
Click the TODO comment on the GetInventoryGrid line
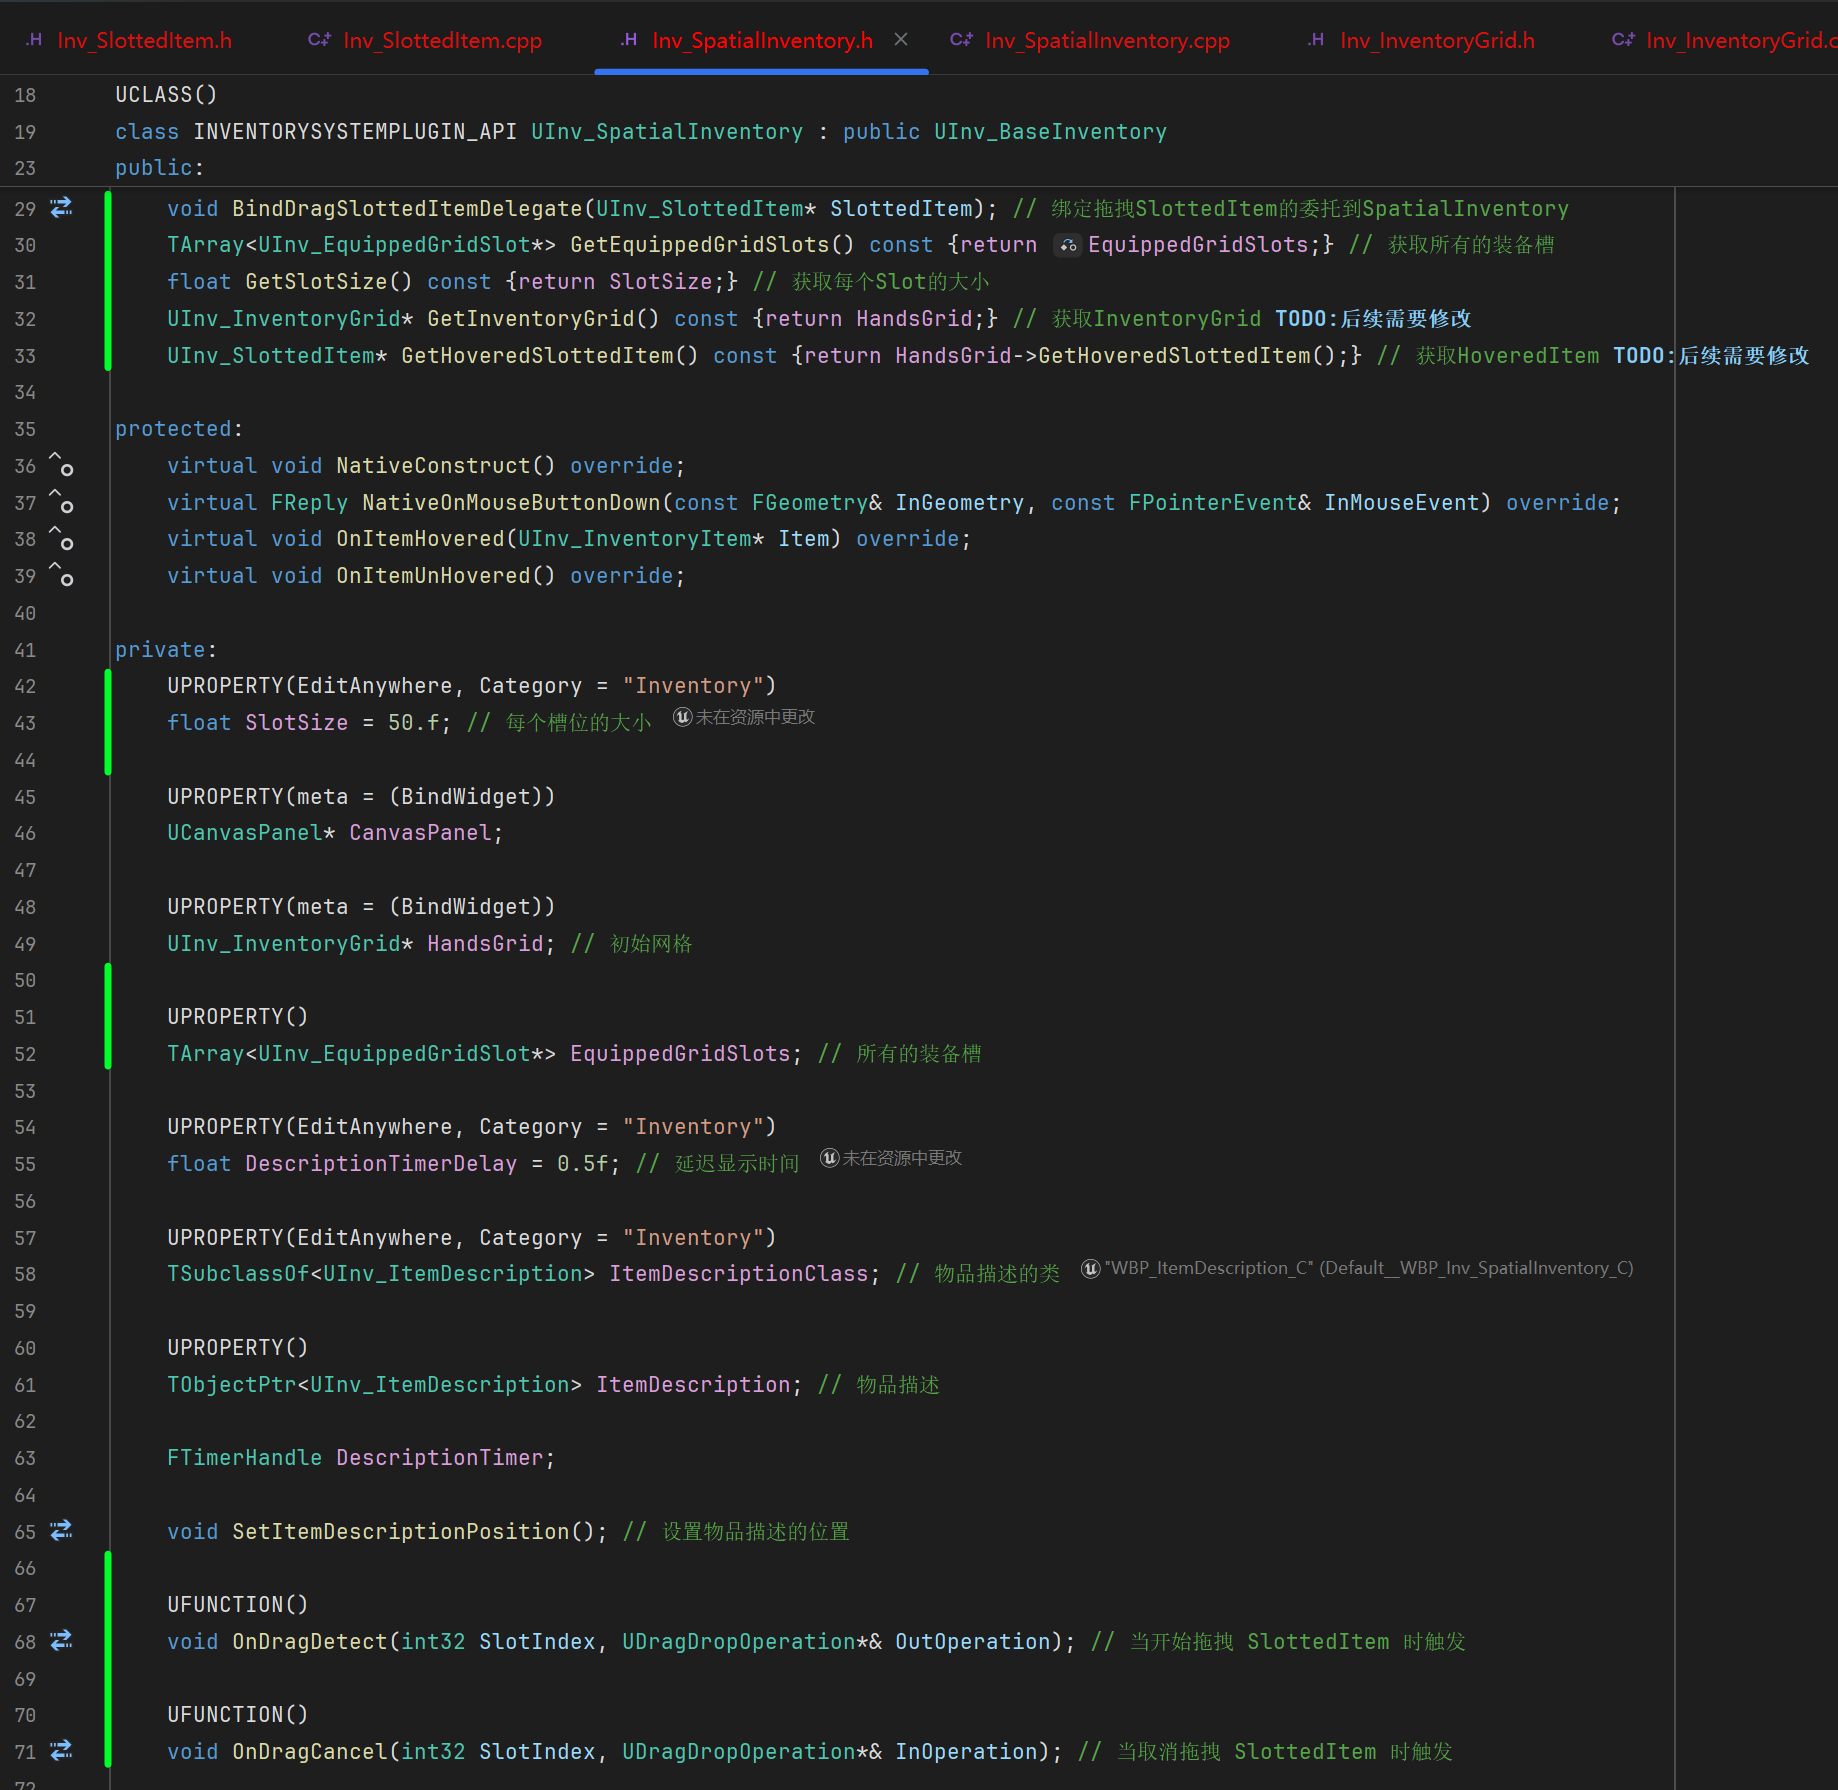pyautogui.click(x=1373, y=319)
